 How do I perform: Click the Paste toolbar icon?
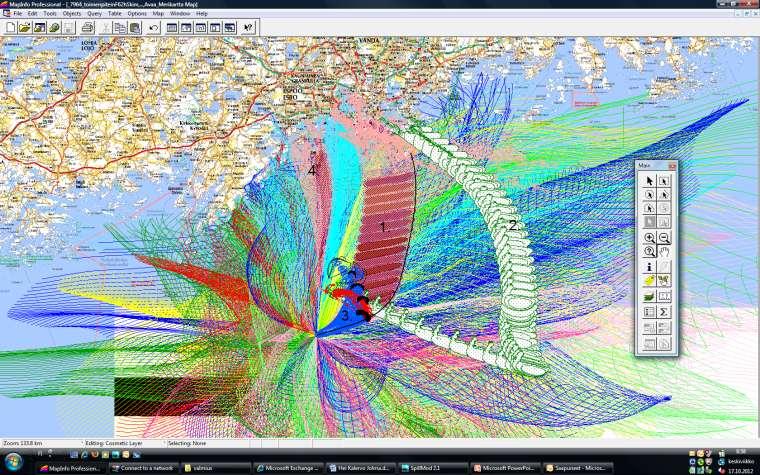point(135,27)
